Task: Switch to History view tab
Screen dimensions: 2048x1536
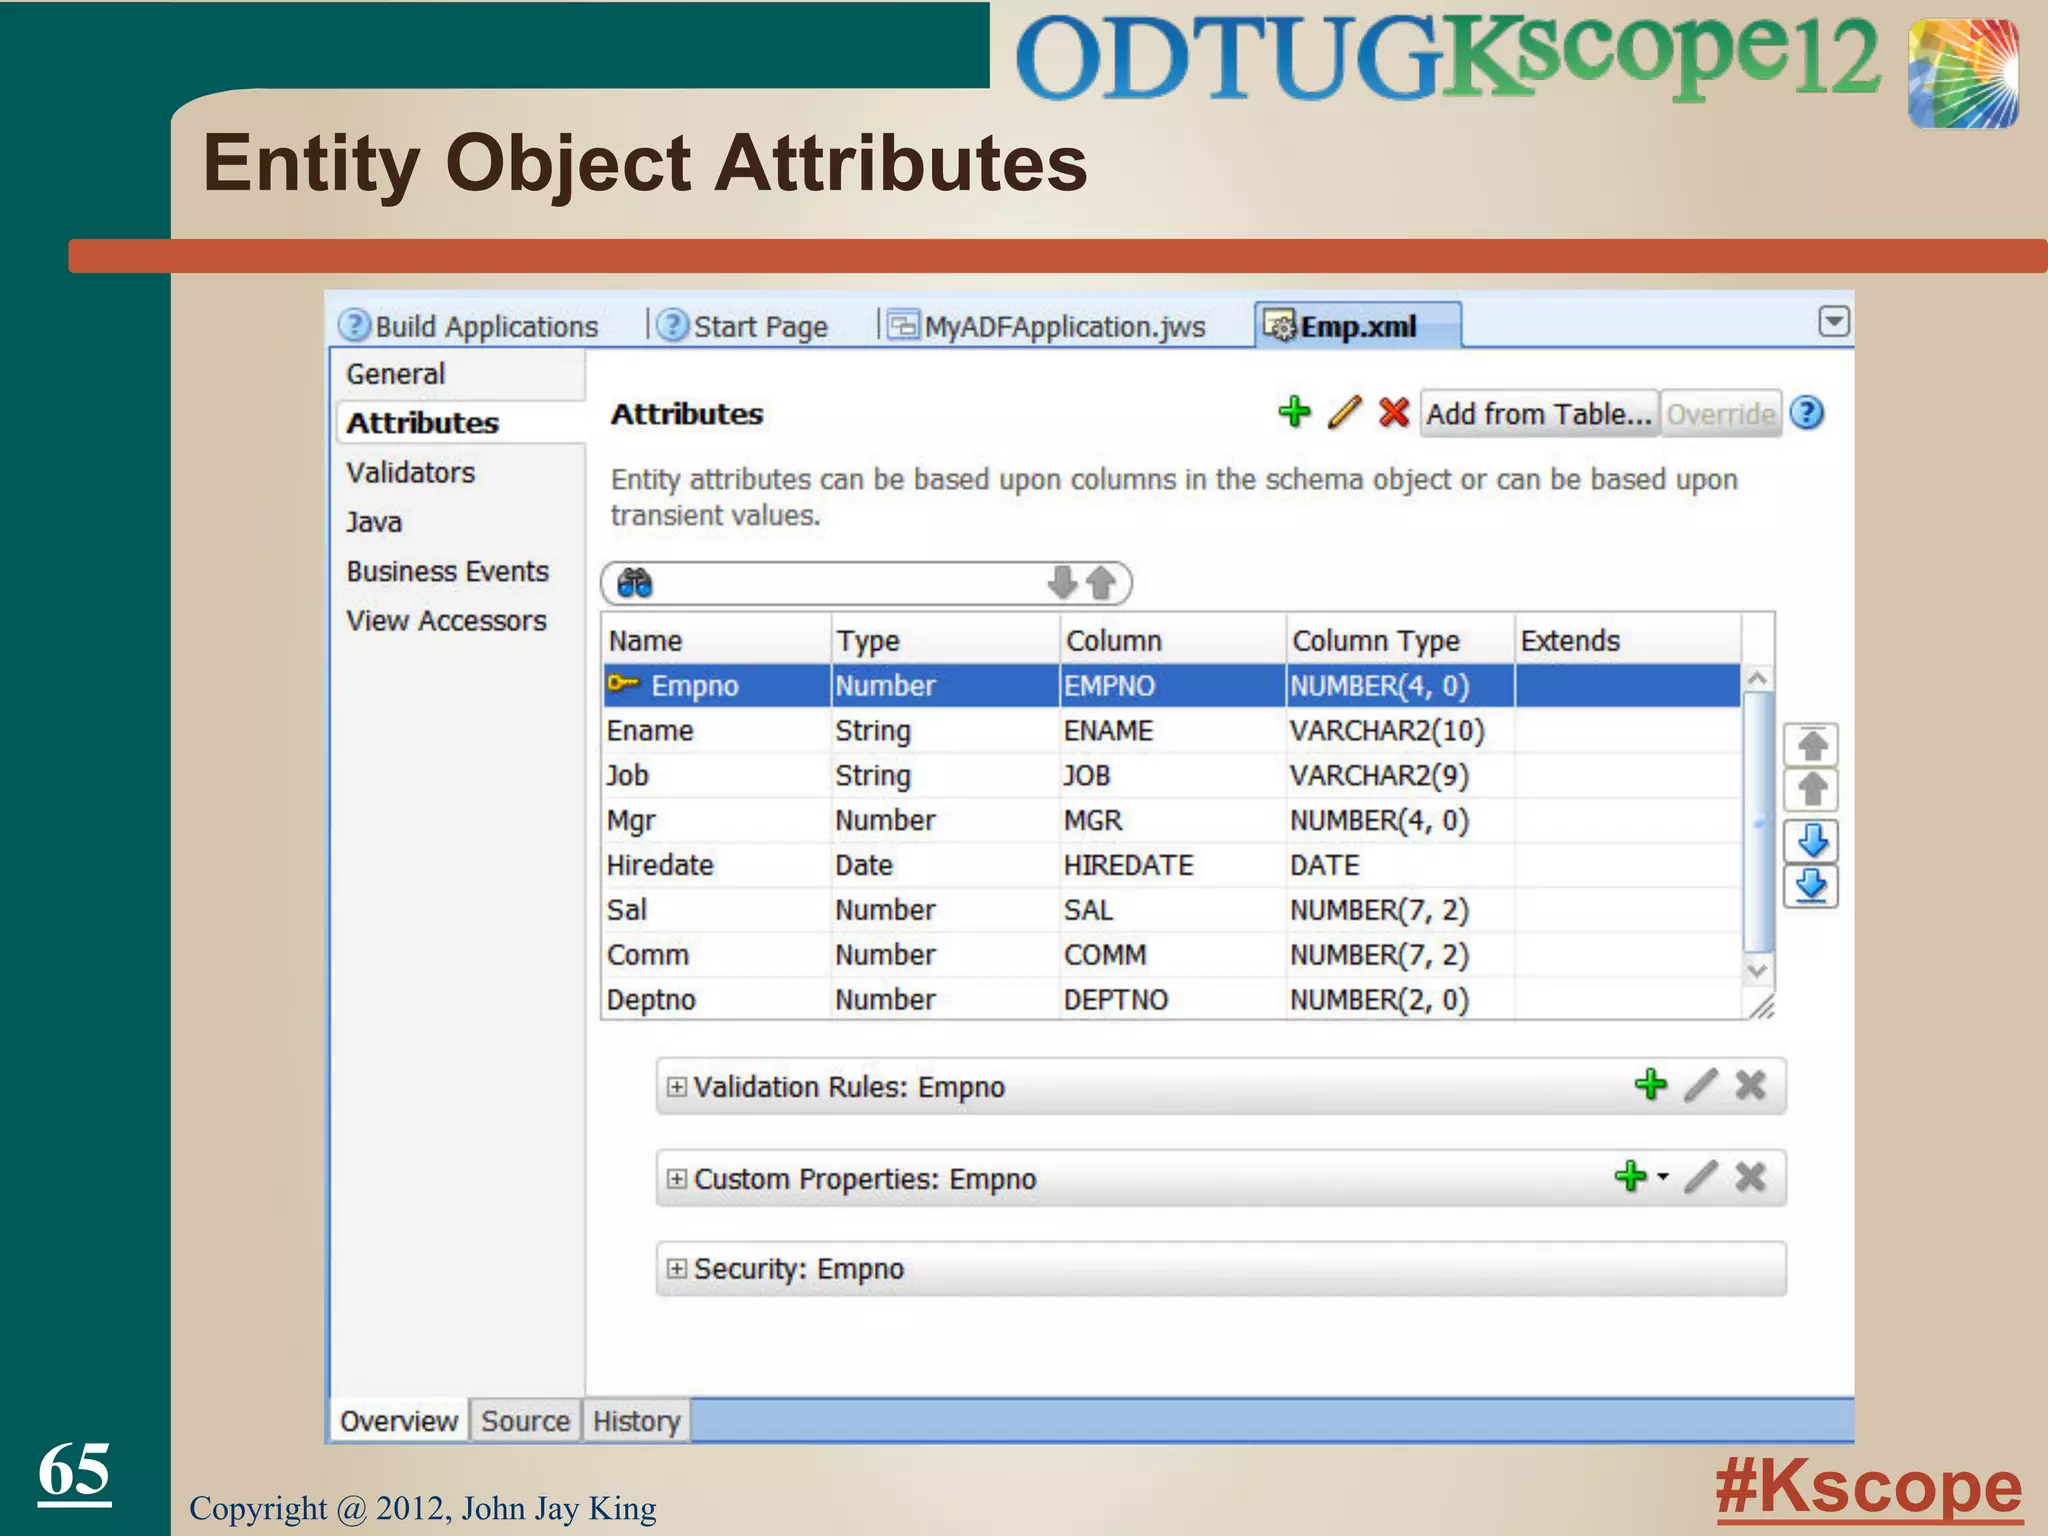Action: coord(636,1421)
